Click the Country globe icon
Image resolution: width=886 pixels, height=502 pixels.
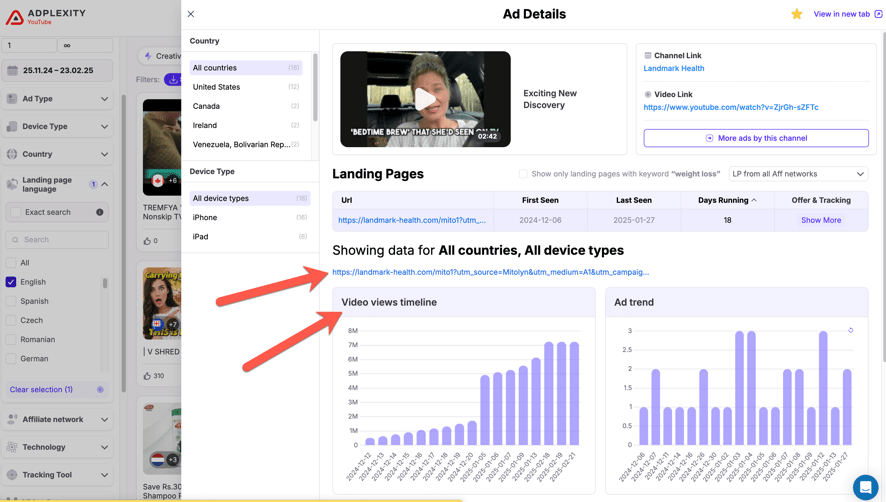pos(12,154)
